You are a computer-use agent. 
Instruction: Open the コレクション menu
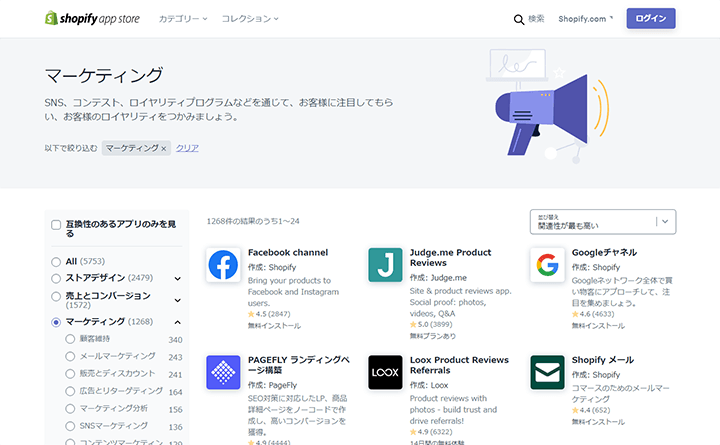click(249, 19)
